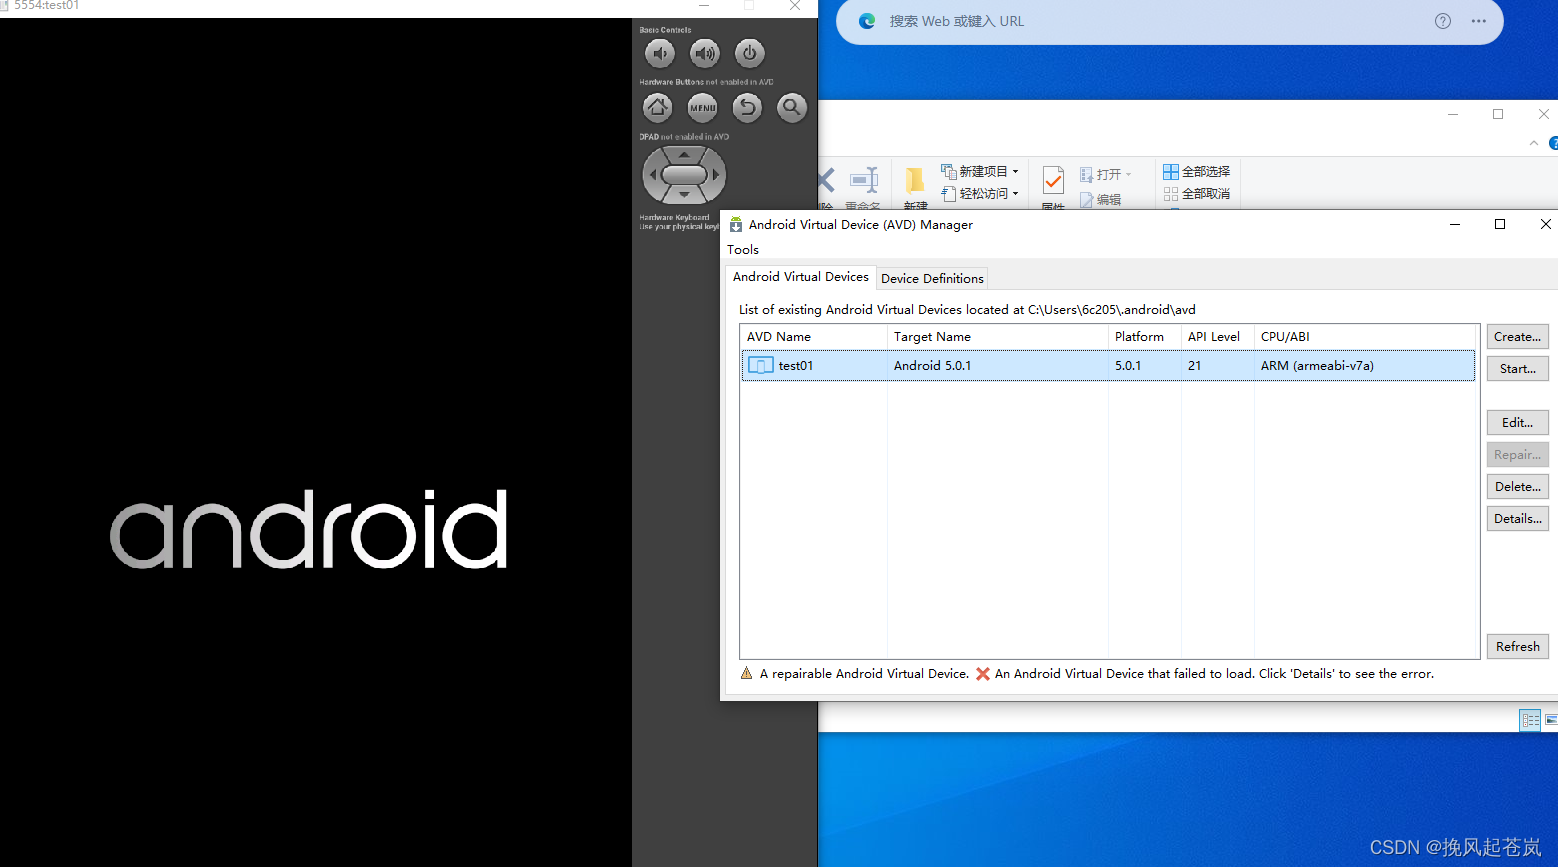Click the DPAD right arrow
The image size is (1558, 867).
tap(716, 175)
